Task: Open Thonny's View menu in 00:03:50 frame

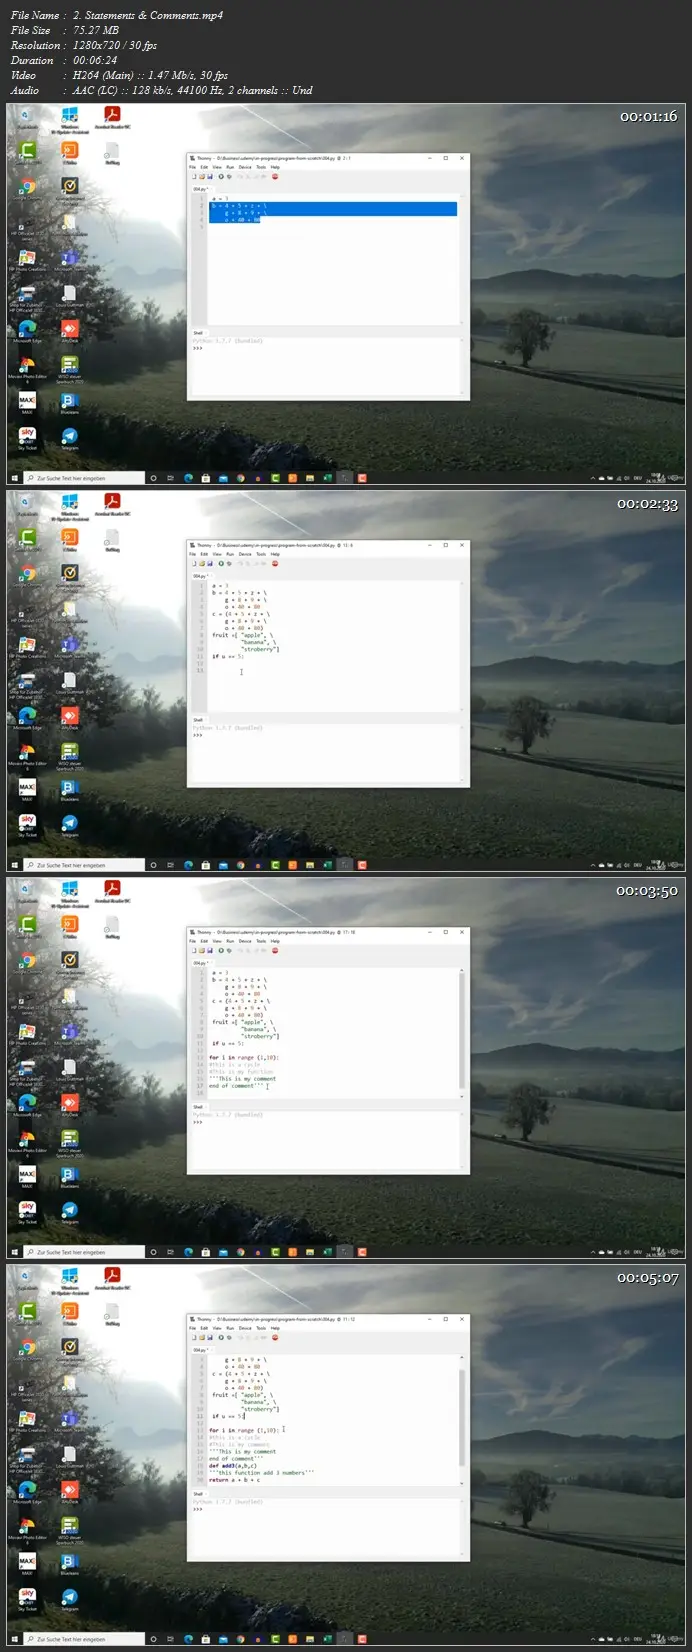Action: (x=217, y=941)
